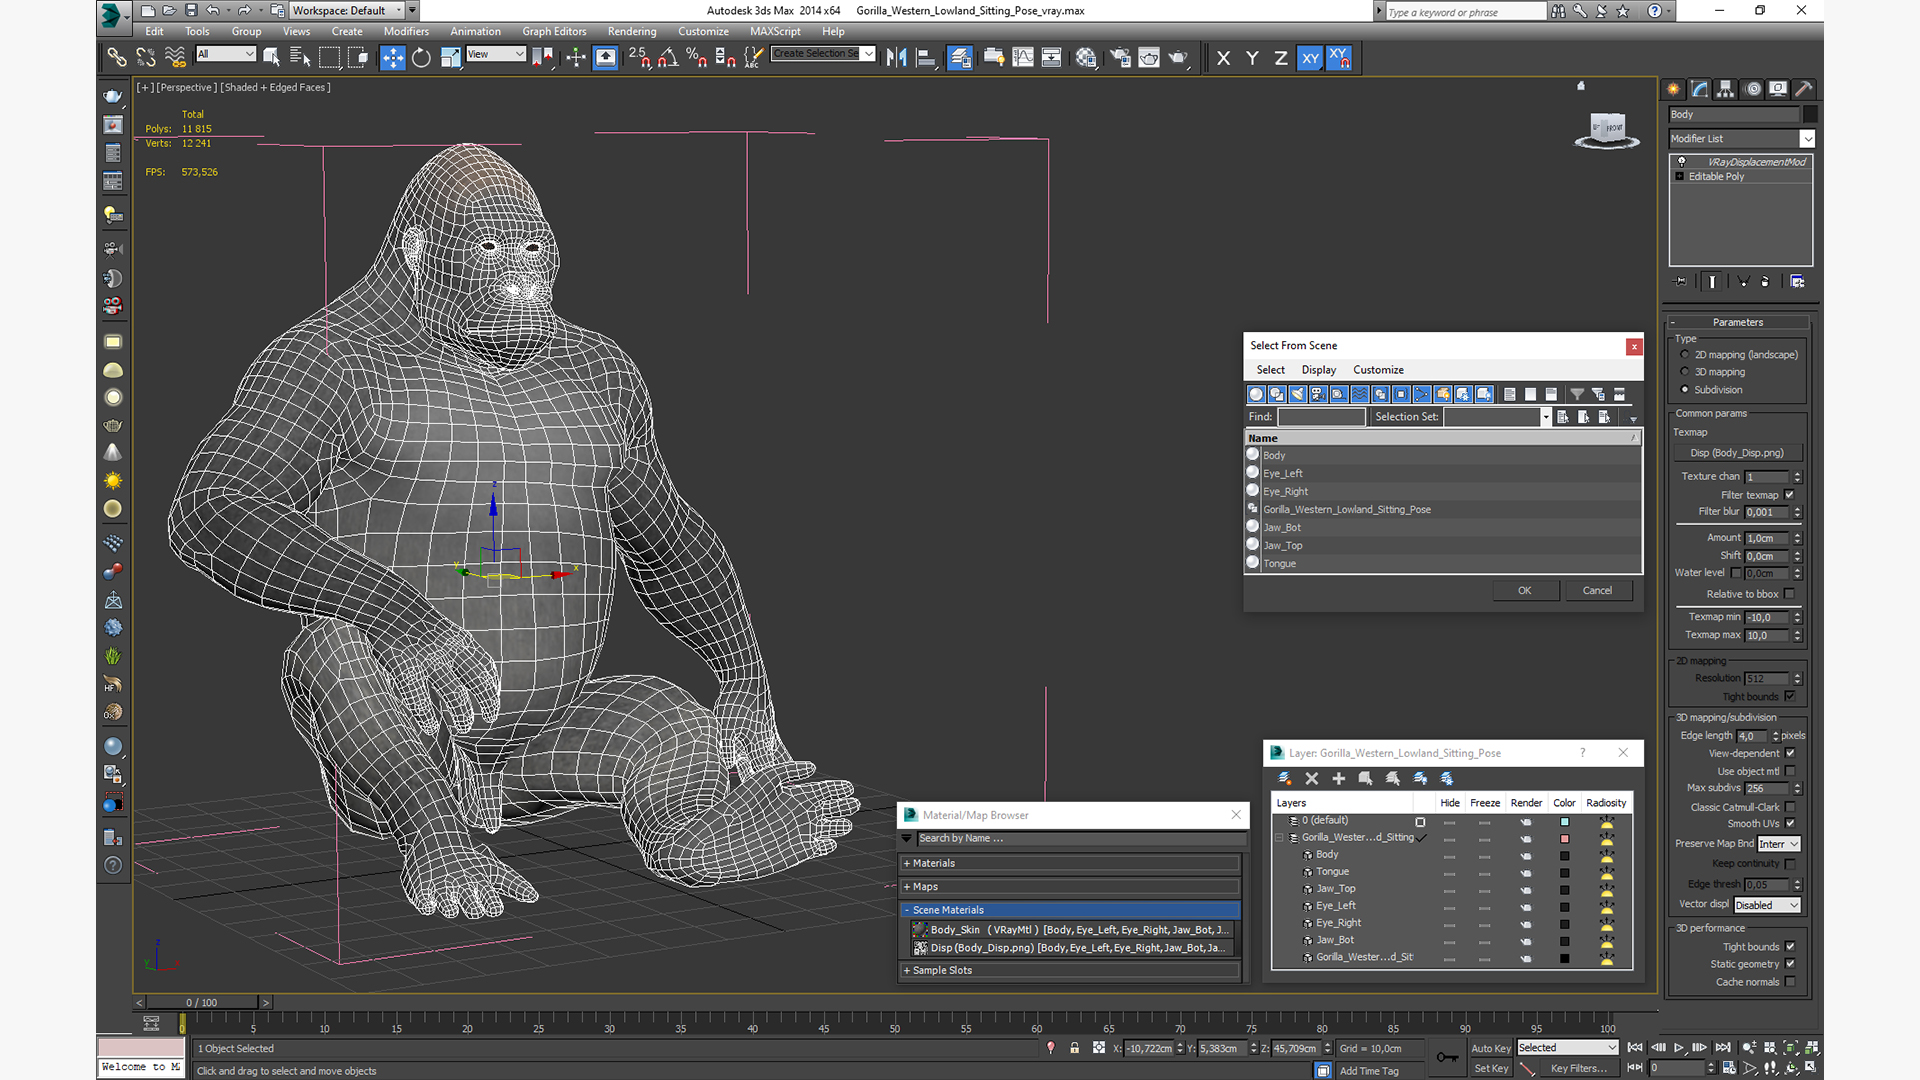Select the Select and Link tool
This screenshot has width=1920, height=1080.
pos(117,58)
